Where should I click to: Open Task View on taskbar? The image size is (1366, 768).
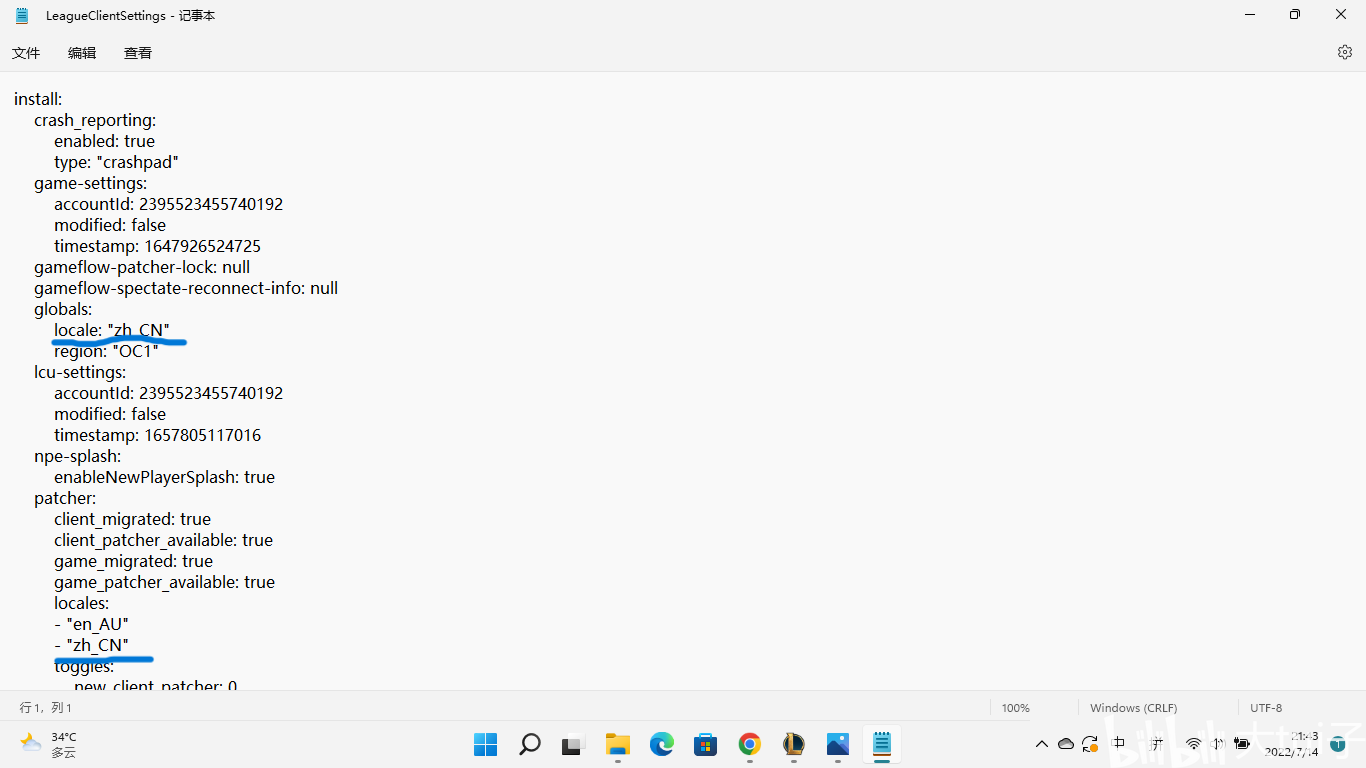point(572,745)
